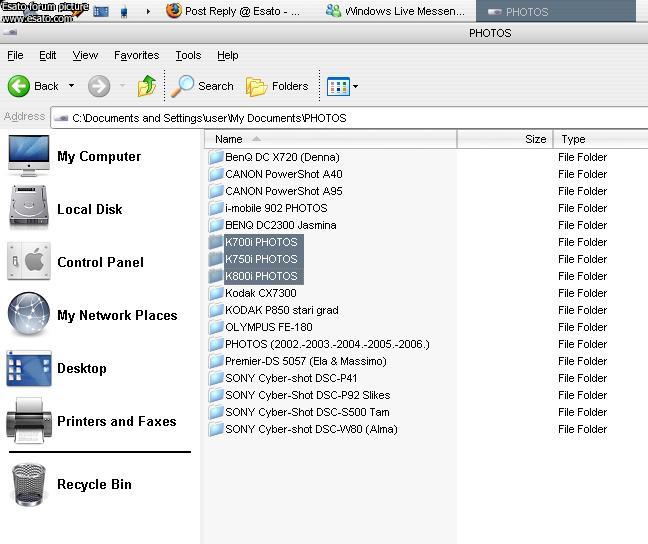Open the Control Panel sidebar icon
Image resolution: width=648 pixels, height=544 pixels.
pyautogui.click(x=29, y=261)
